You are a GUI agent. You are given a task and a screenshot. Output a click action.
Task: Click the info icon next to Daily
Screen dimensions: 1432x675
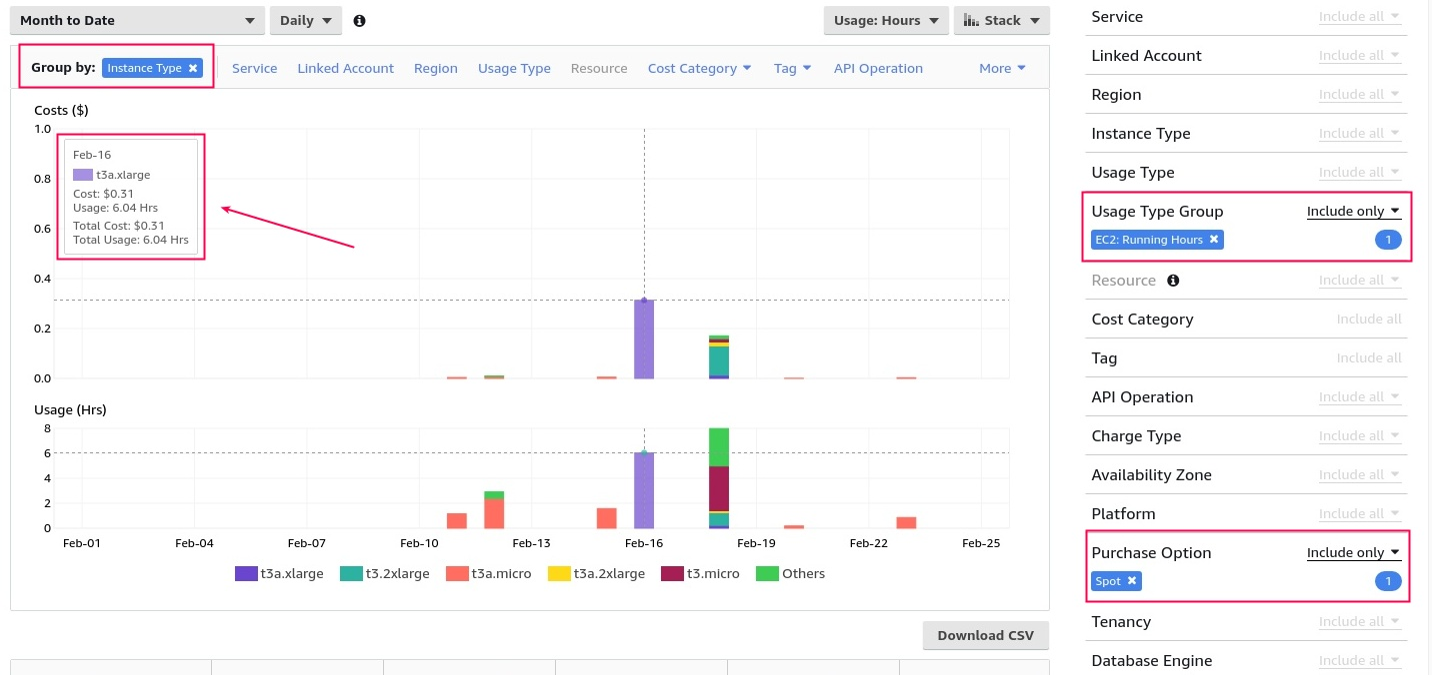tap(359, 21)
